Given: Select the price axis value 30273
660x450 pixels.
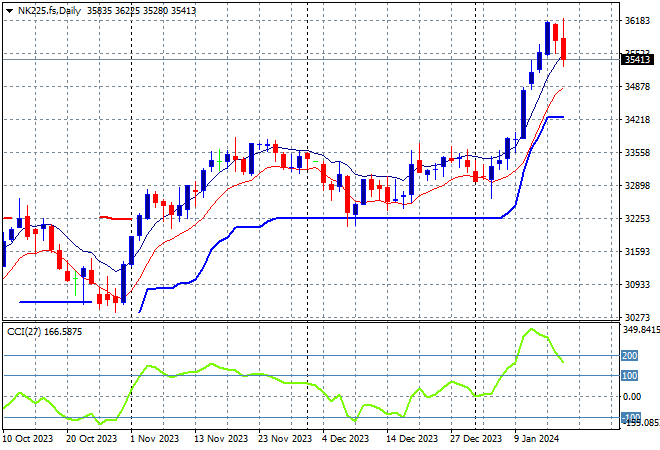Looking at the screenshot, I should tap(637, 317).
